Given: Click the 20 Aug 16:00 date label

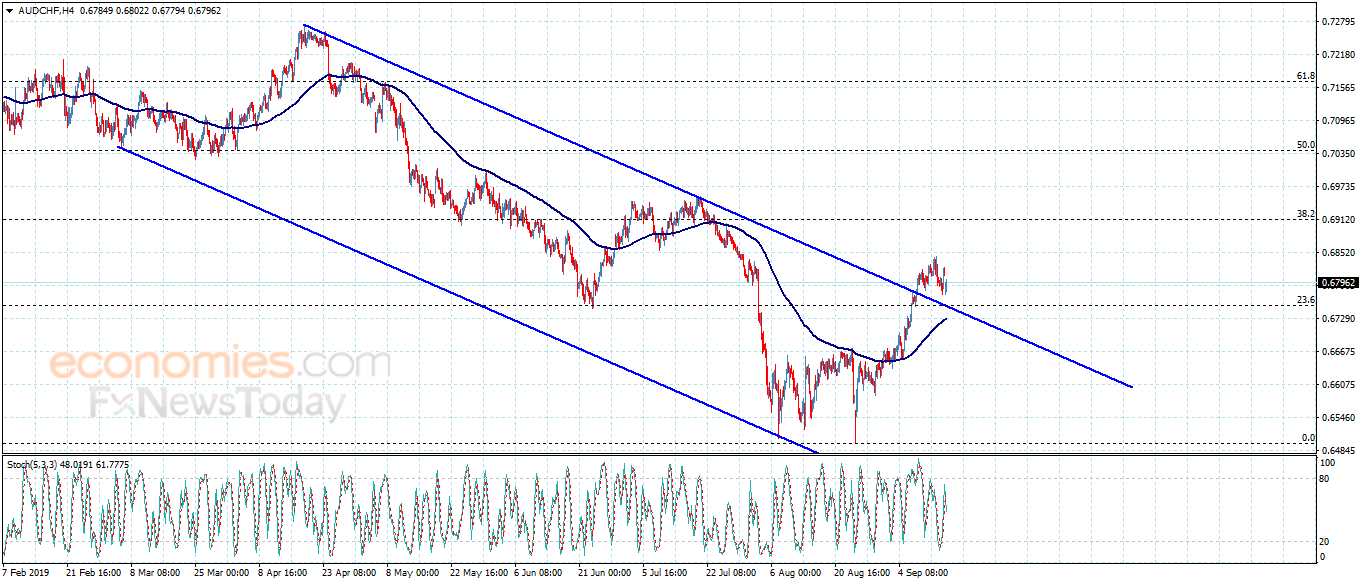Looking at the screenshot, I should [863, 574].
